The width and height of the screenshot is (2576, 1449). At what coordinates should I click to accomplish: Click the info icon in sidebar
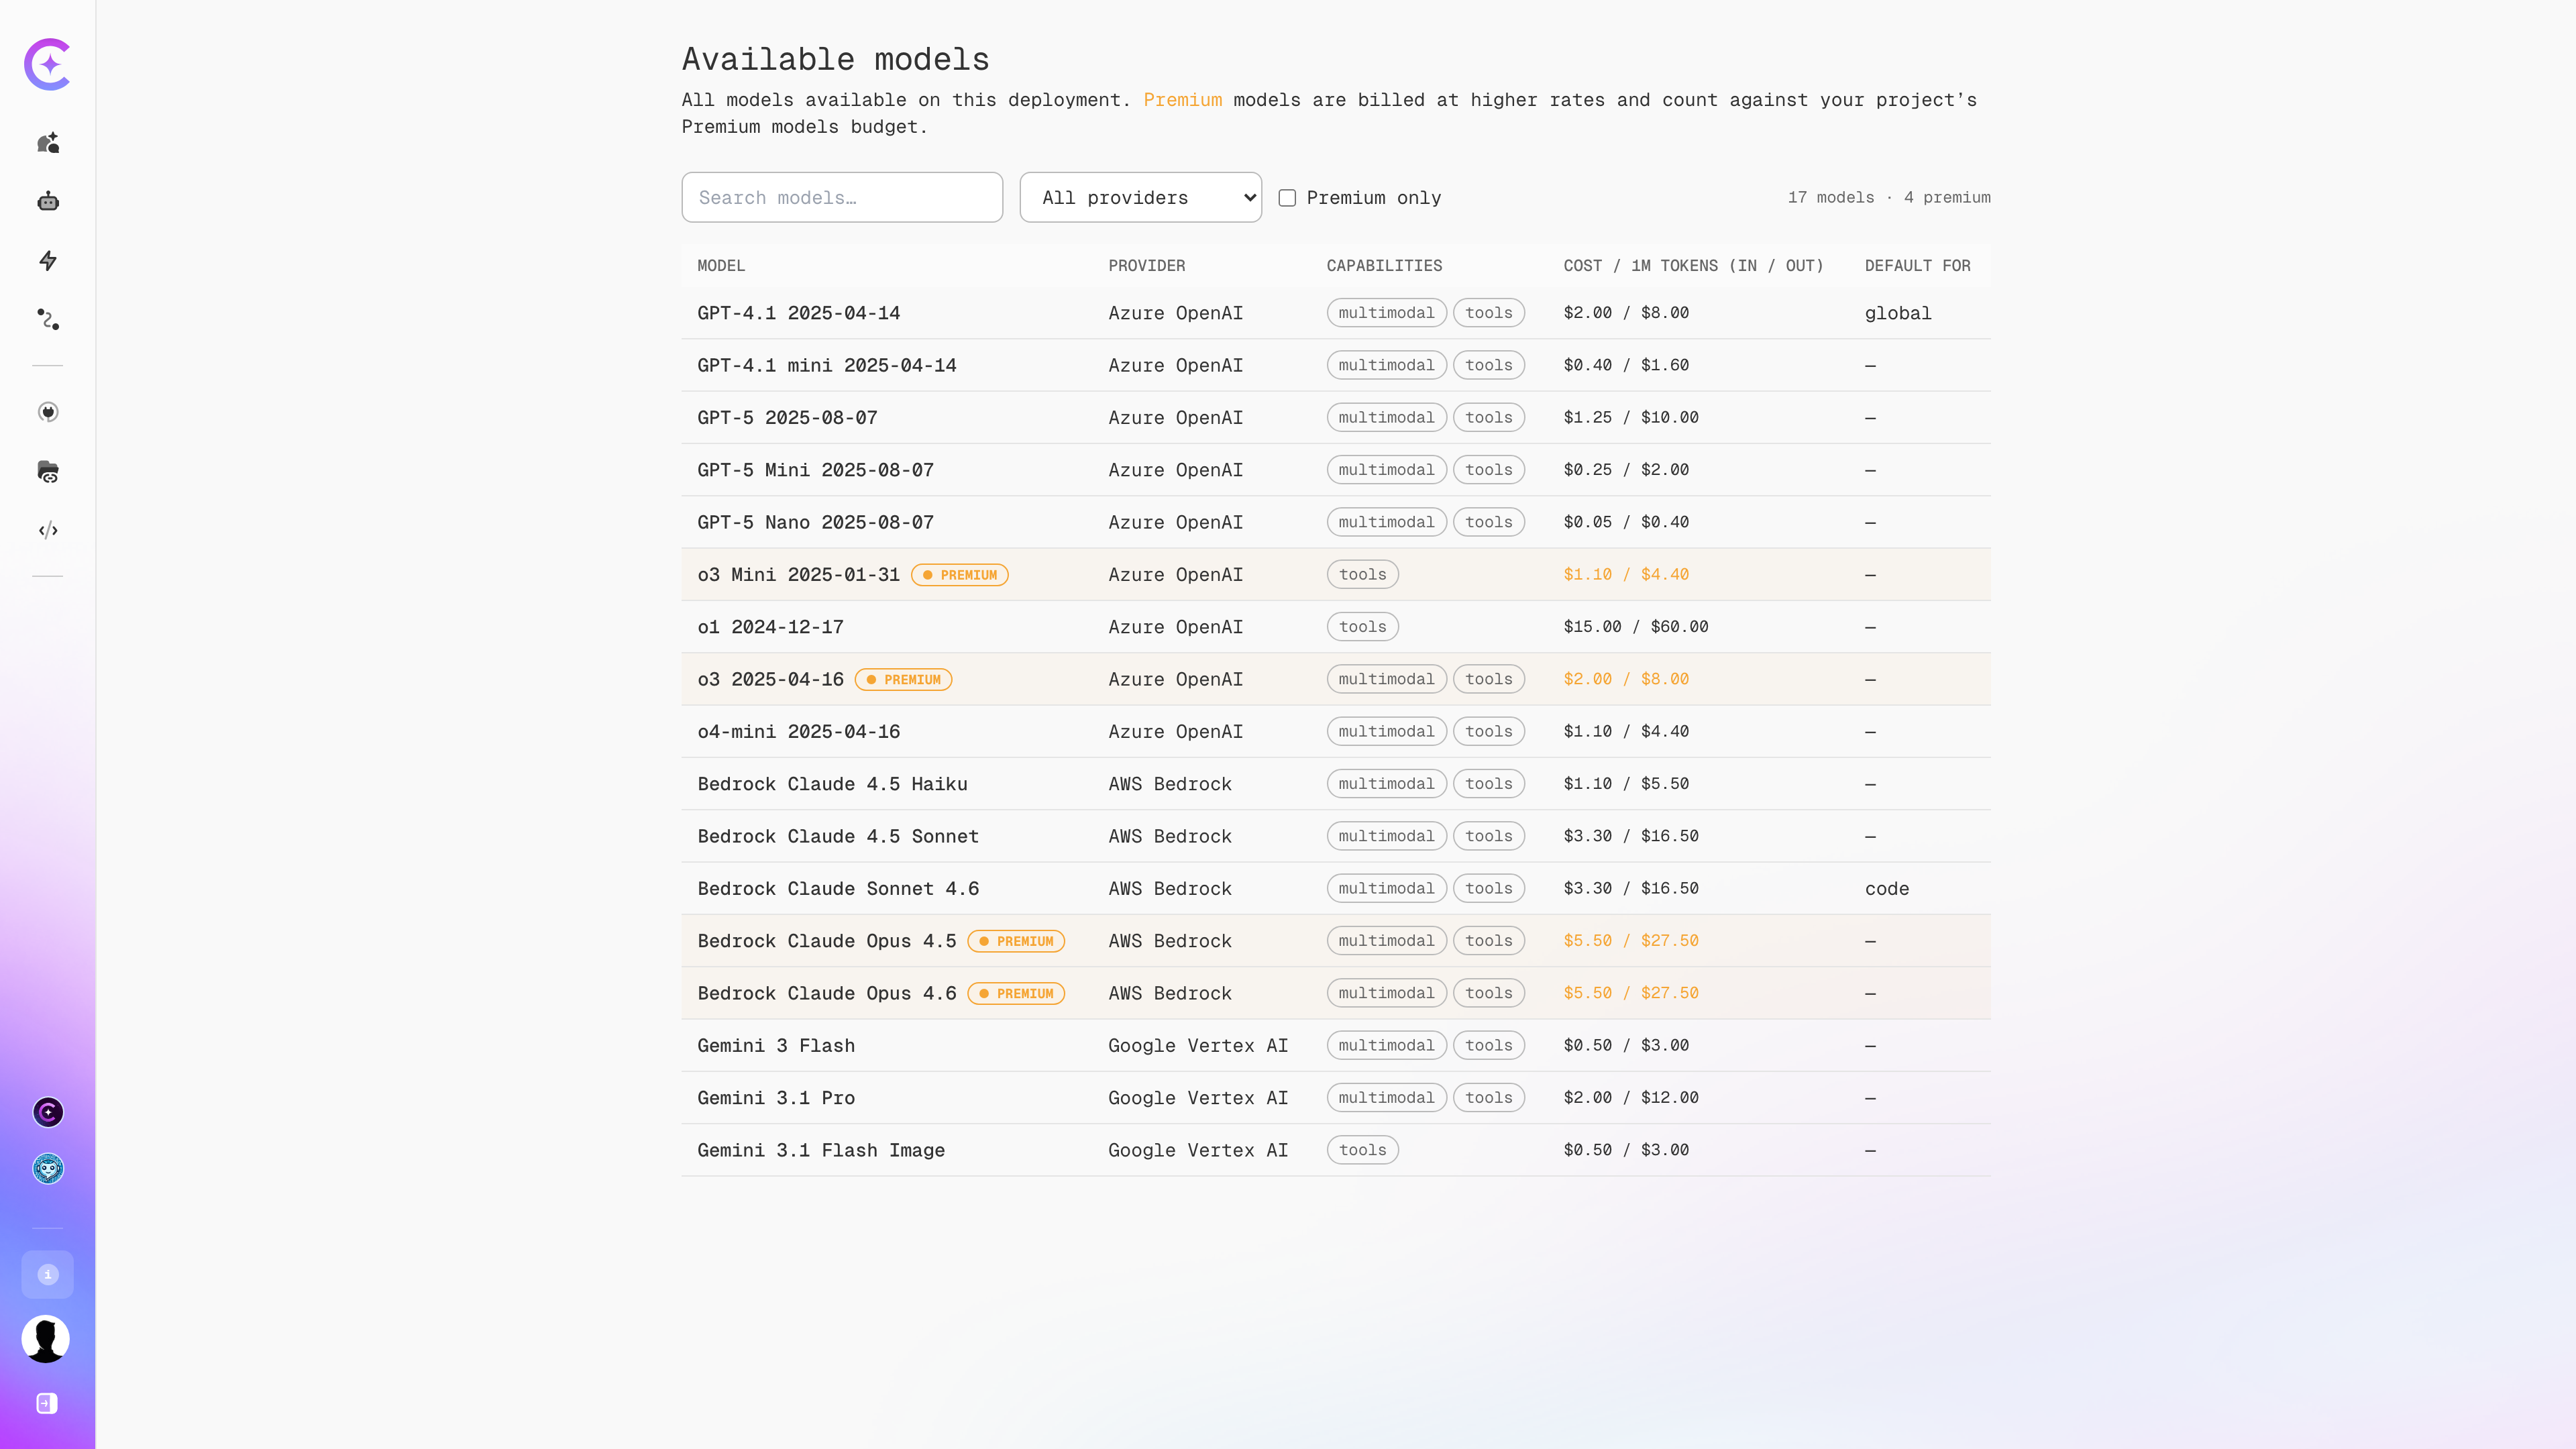coord(48,1275)
